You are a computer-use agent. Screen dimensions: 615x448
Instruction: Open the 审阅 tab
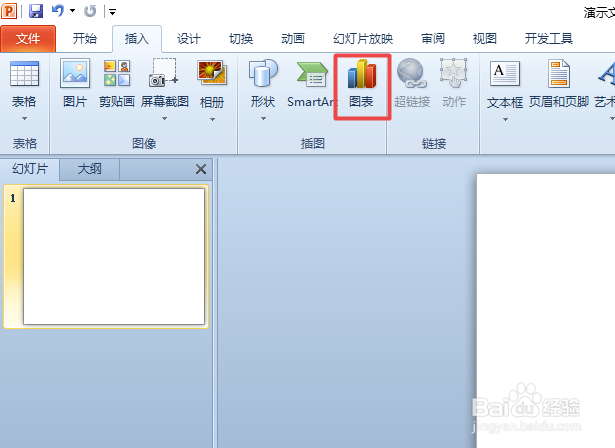[433, 38]
